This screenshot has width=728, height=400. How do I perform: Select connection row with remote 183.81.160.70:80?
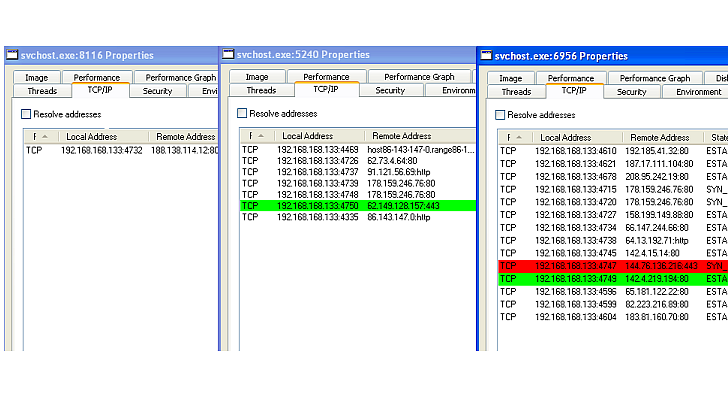(612, 316)
